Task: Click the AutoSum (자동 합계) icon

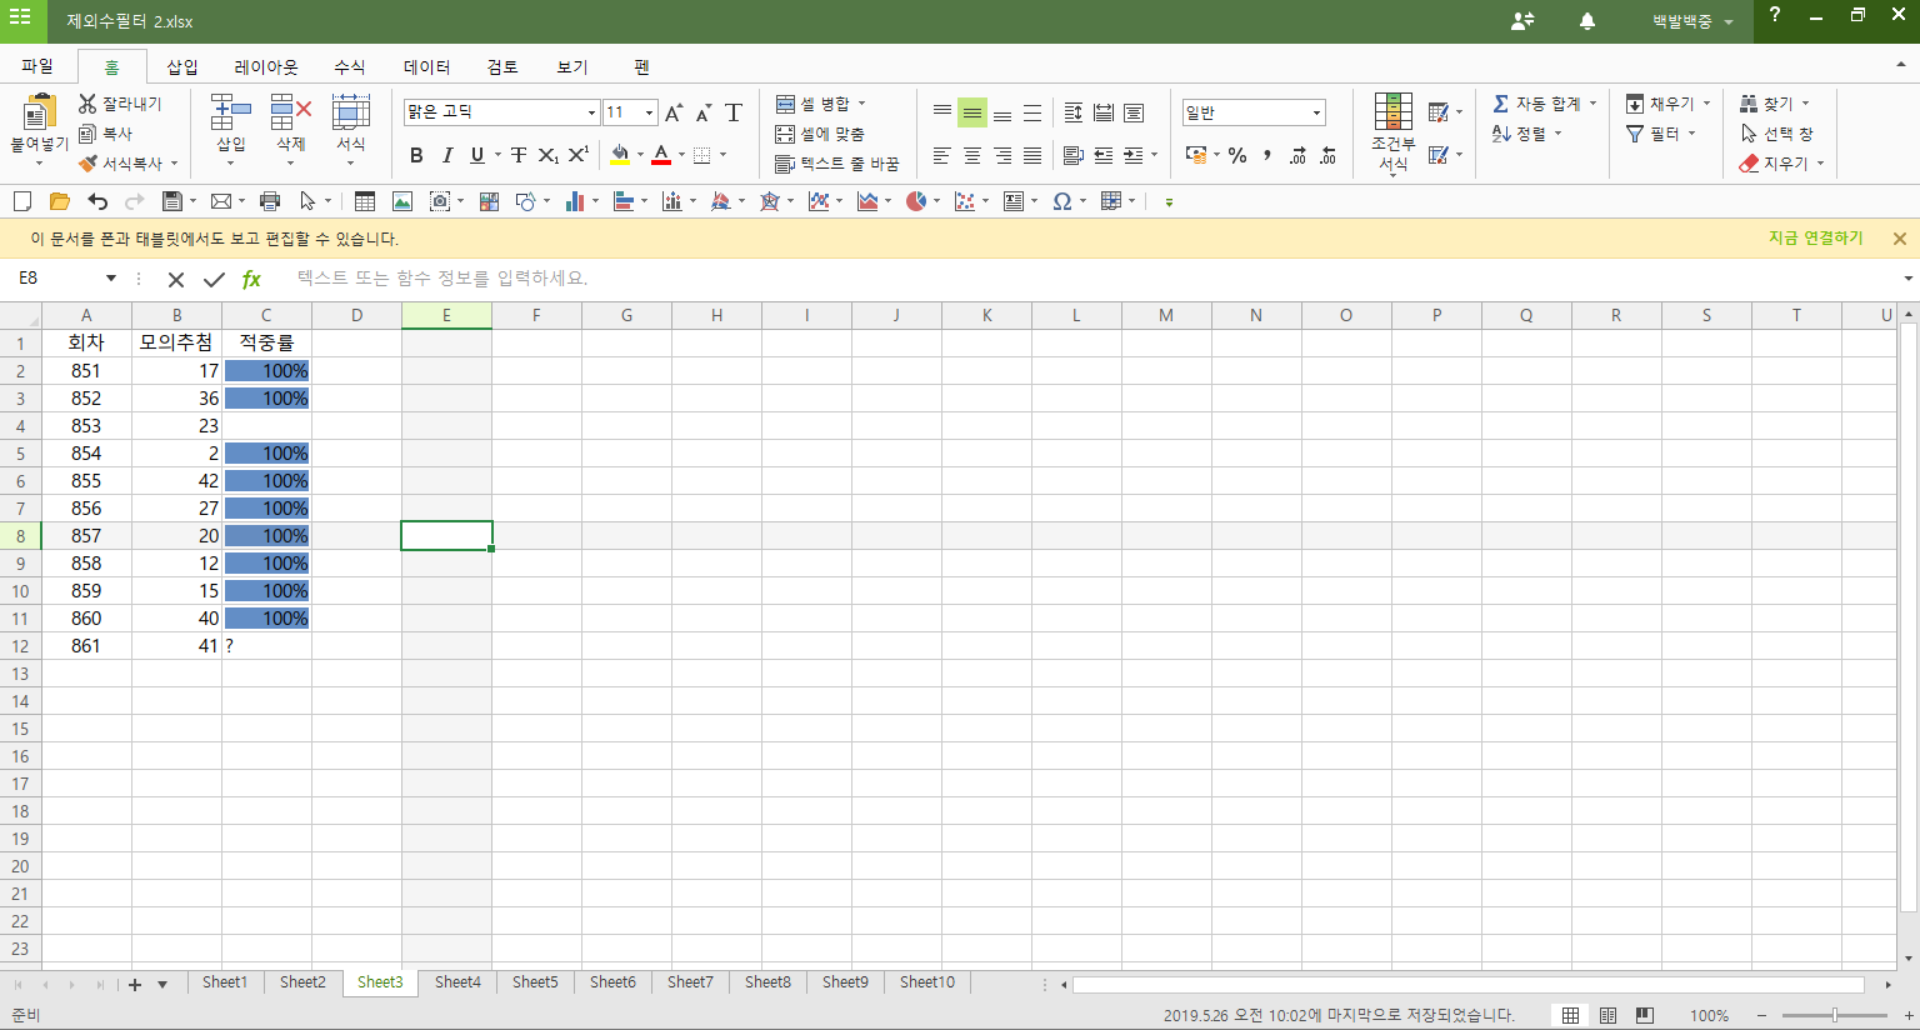Action: tap(1501, 104)
